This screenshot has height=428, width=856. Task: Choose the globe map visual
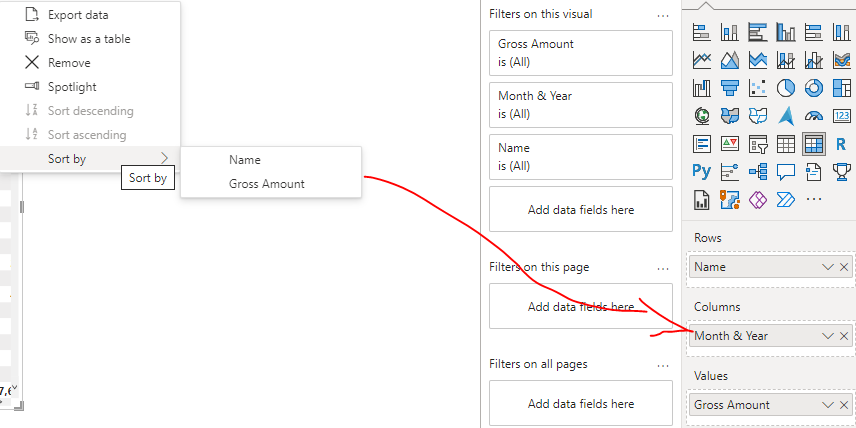[x=702, y=116]
